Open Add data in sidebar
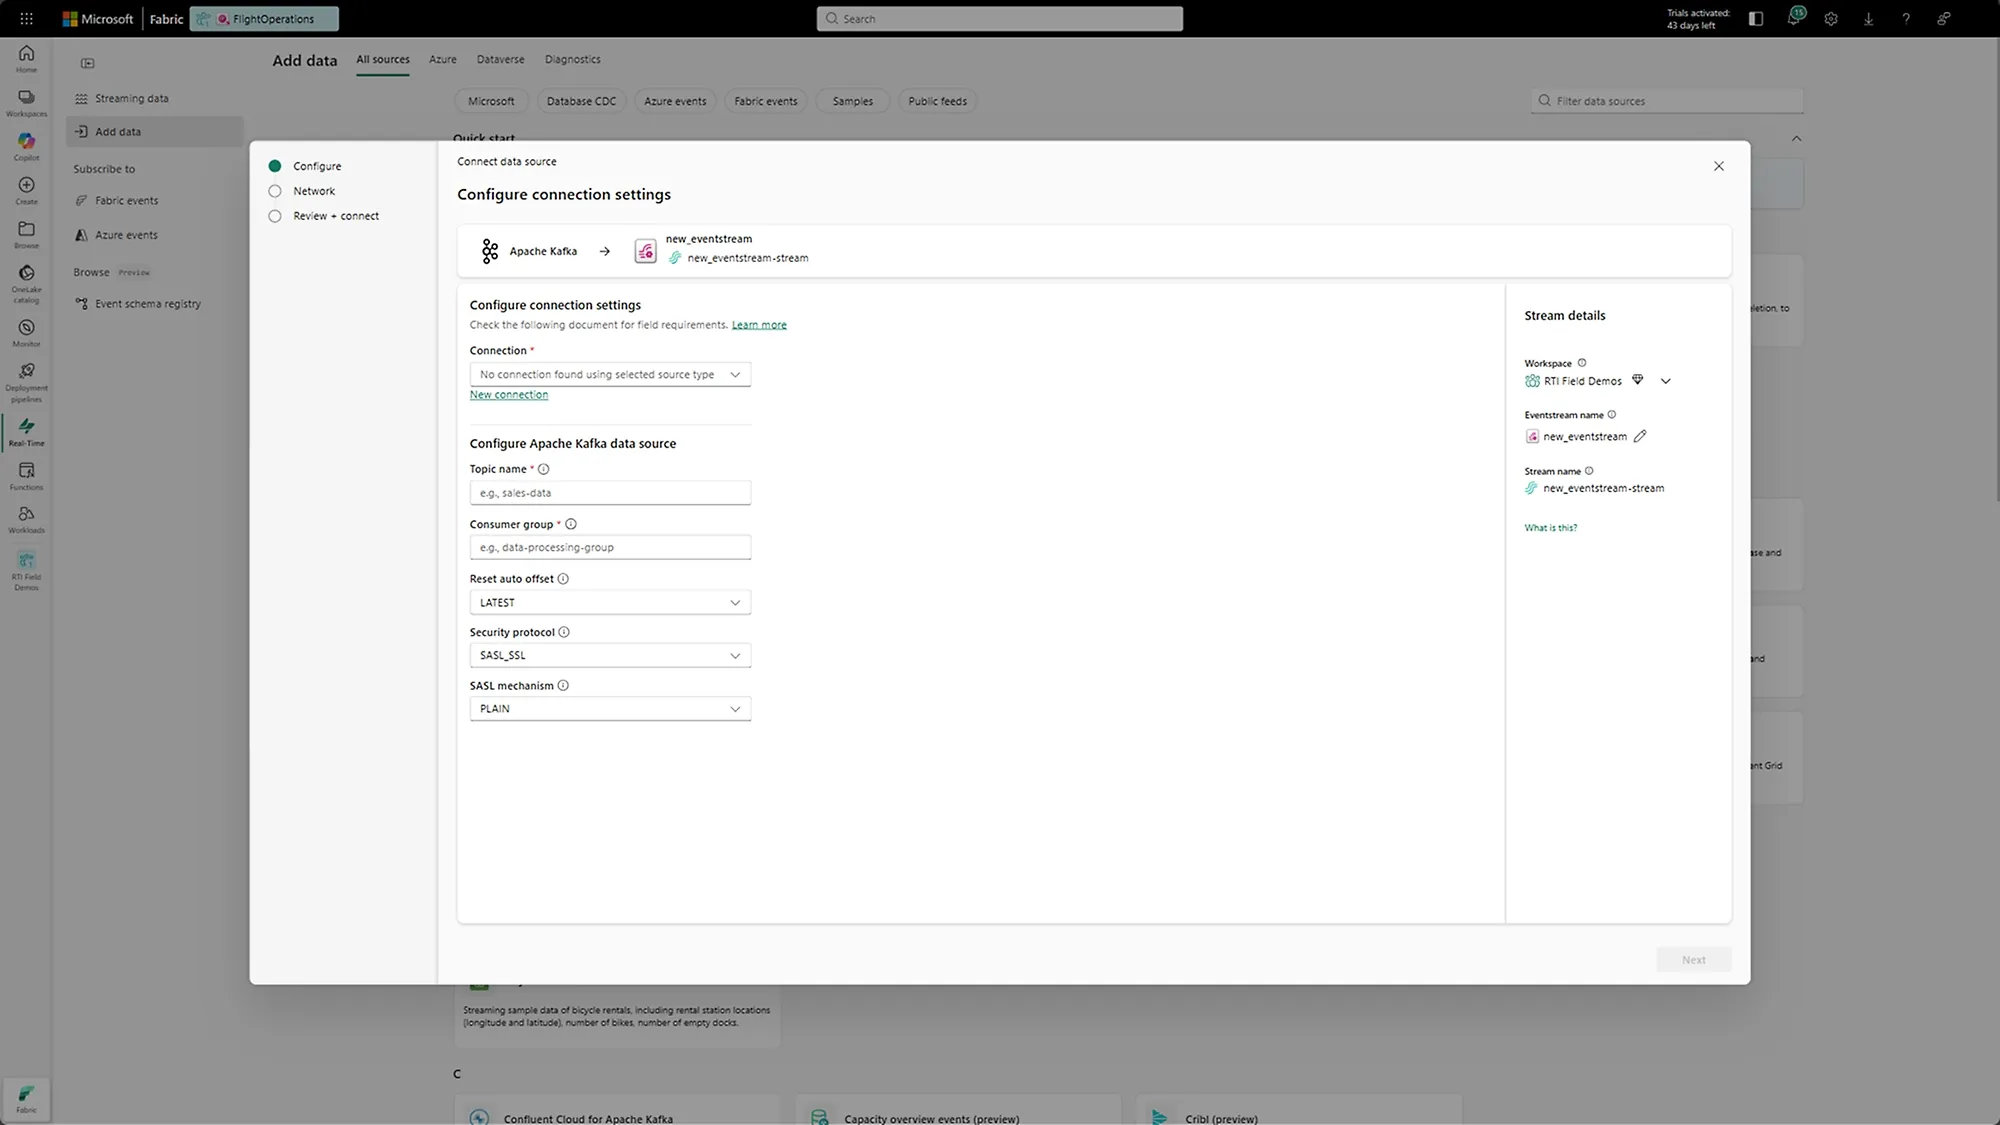 click(155, 131)
